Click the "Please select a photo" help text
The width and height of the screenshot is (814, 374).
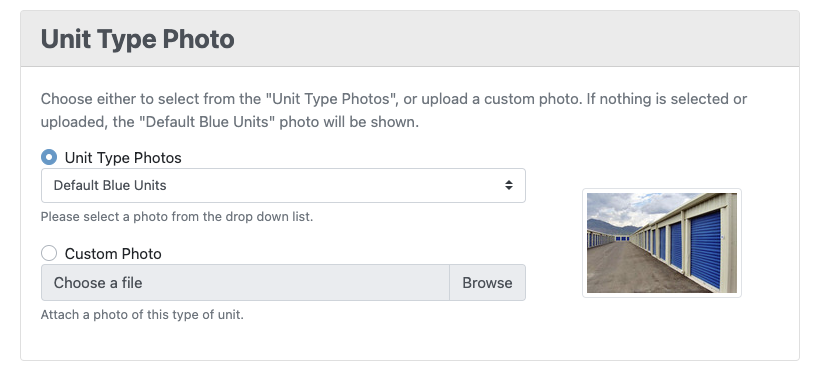(177, 217)
